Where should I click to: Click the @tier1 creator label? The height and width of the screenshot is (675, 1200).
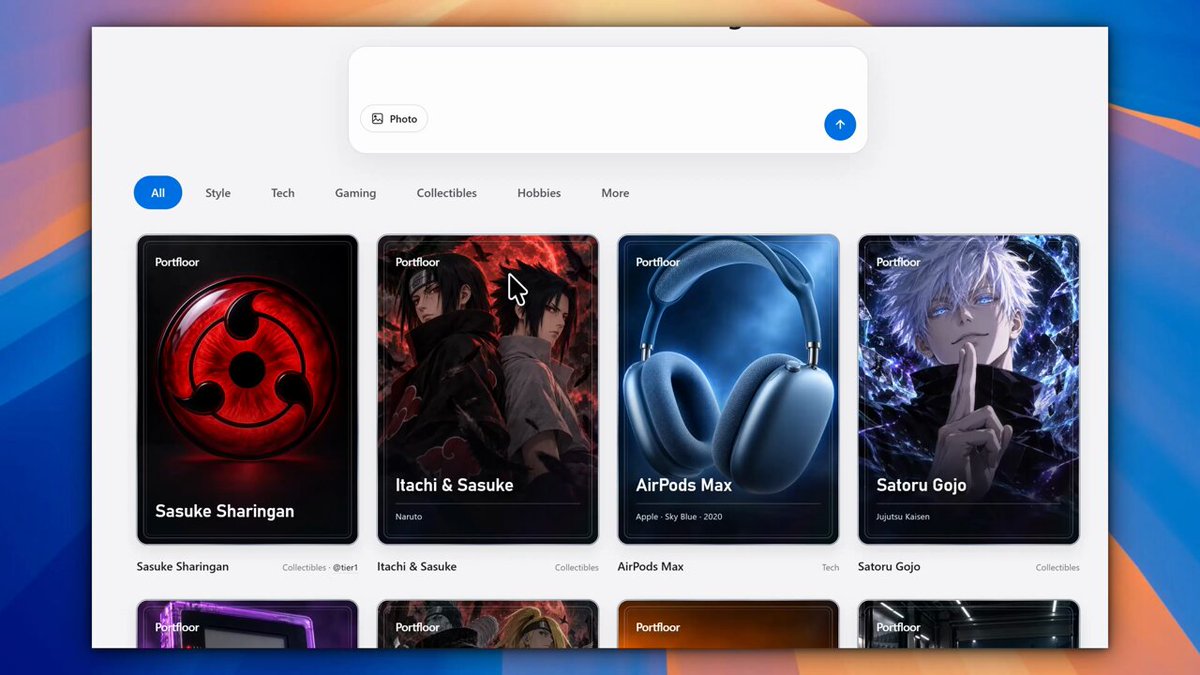pyautogui.click(x=345, y=568)
